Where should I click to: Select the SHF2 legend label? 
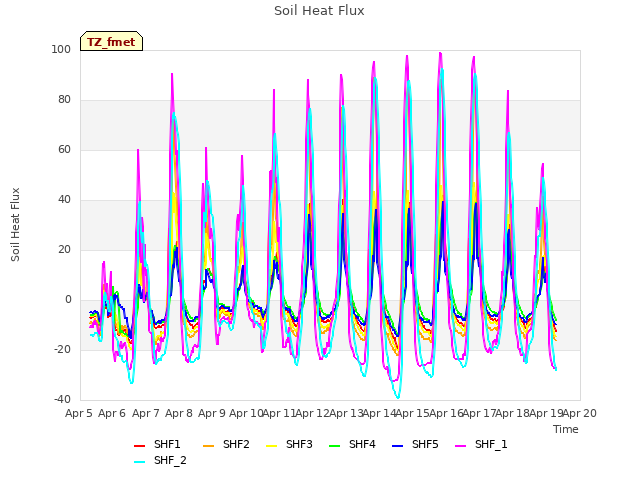(236, 444)
